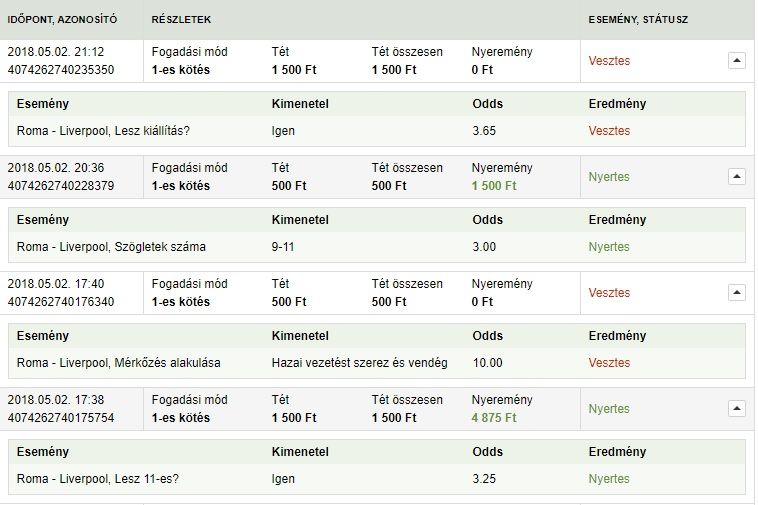Open event Roma - Liverpool, Lesz 11-es?
The height and width of the screenshot is (505, 758).
(x=98, y=479)
